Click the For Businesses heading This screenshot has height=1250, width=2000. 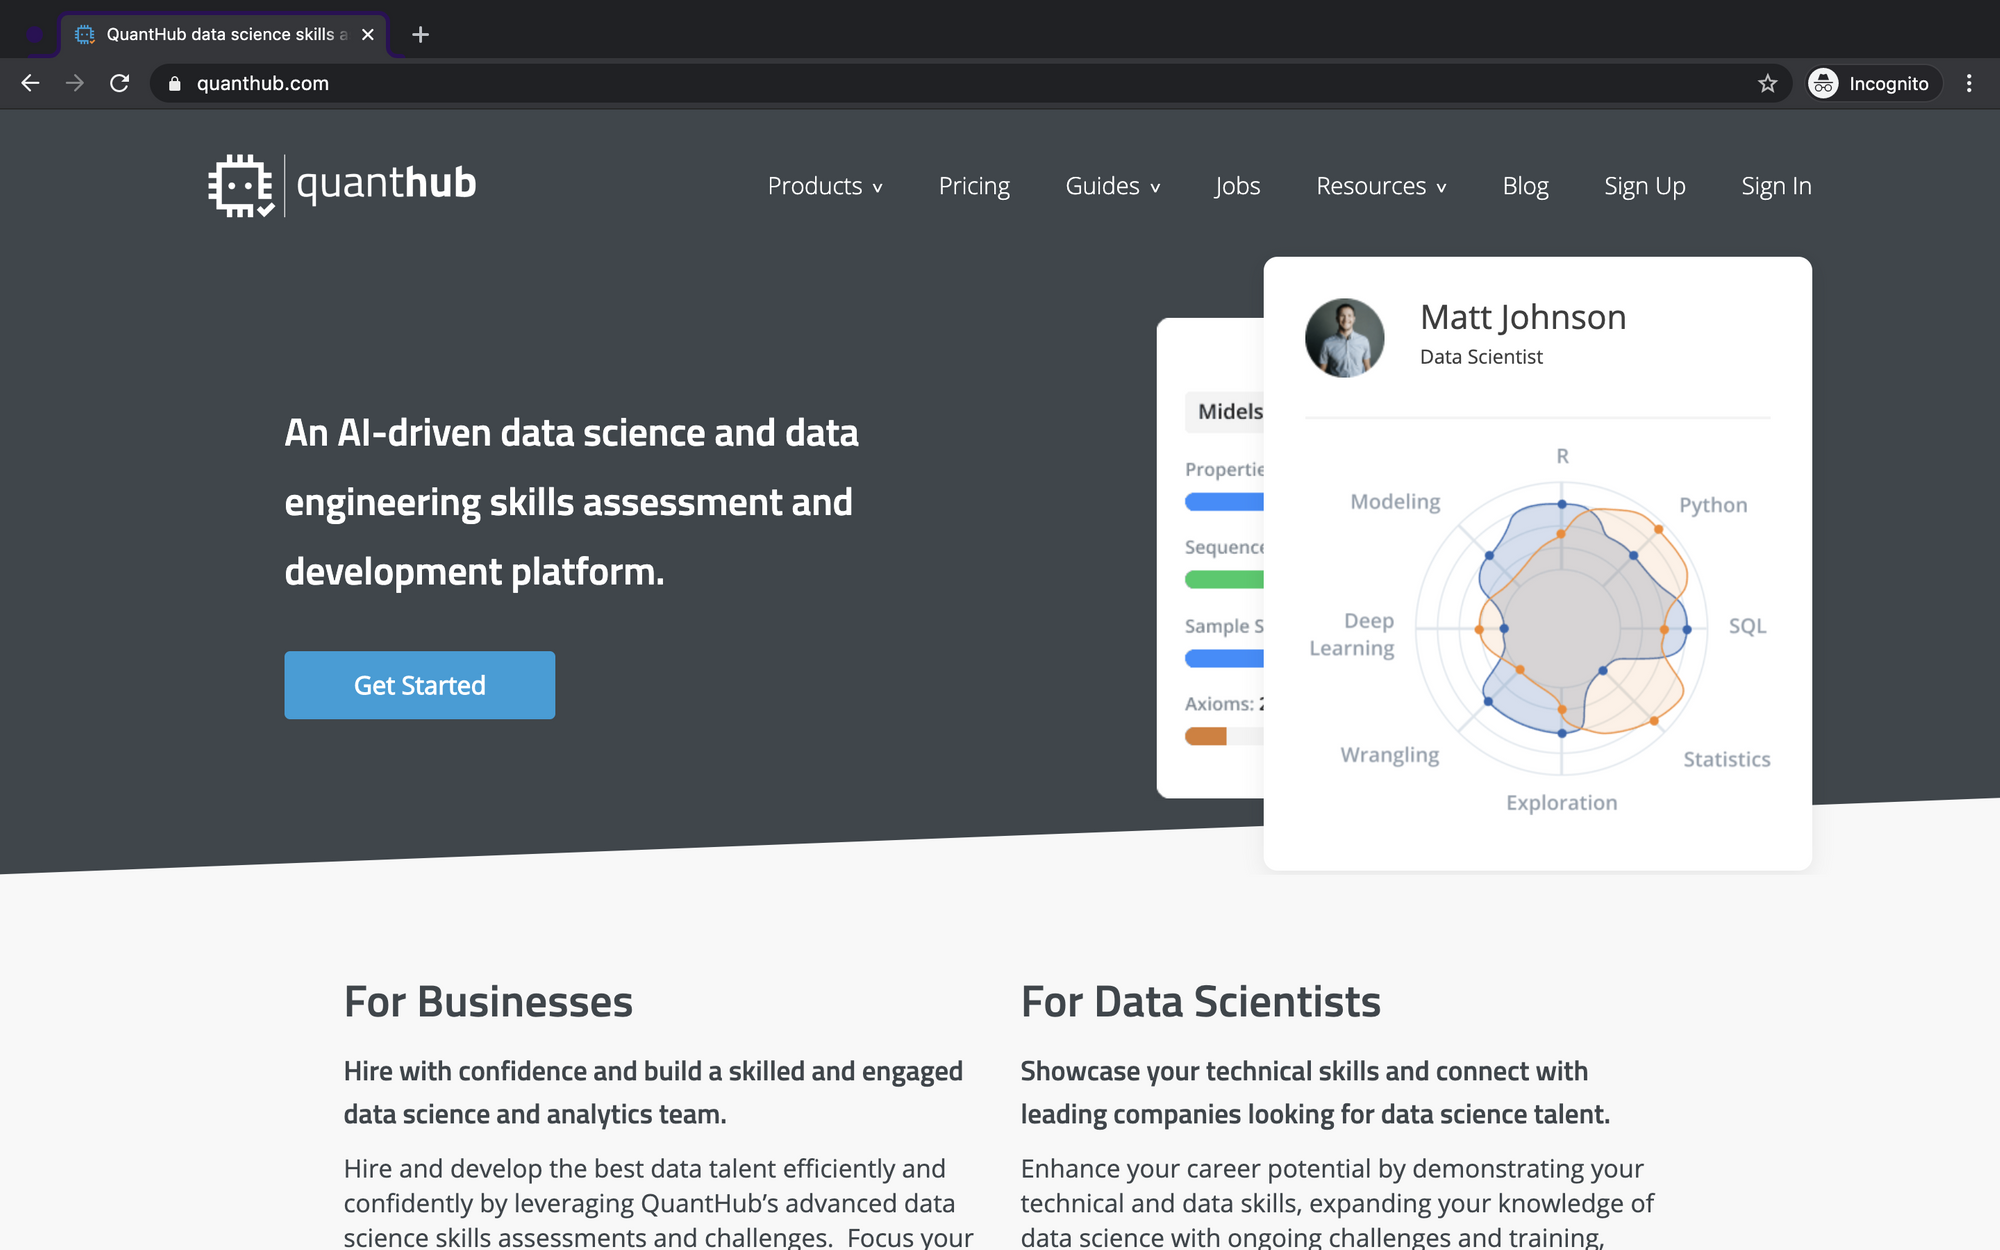[488, 1002]
